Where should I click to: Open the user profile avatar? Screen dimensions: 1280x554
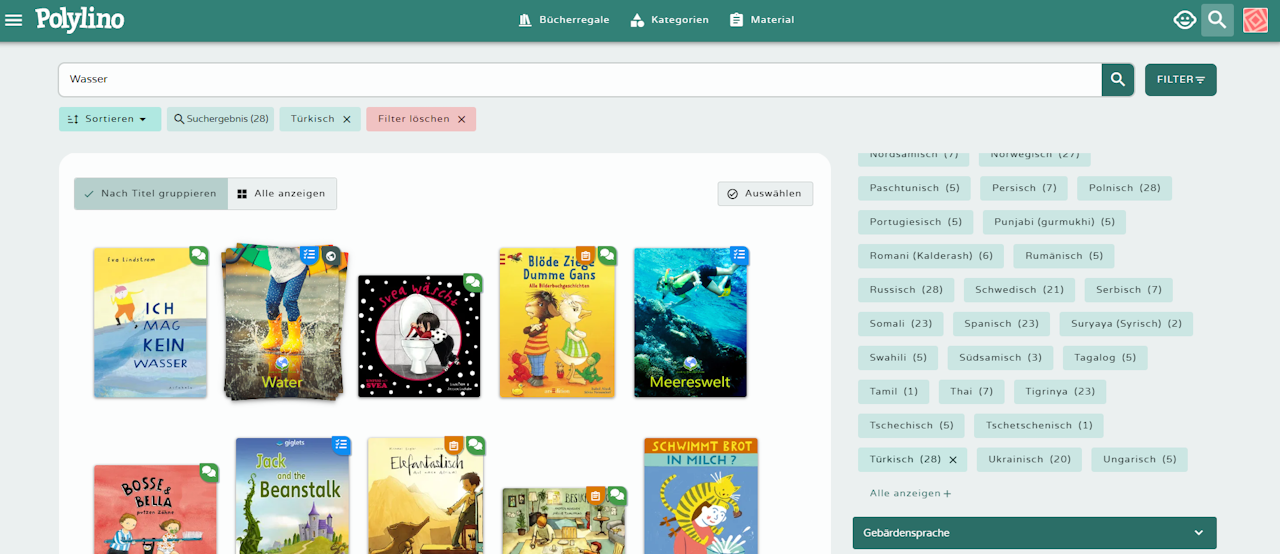pyautogui.click(x=1255, y=20)
